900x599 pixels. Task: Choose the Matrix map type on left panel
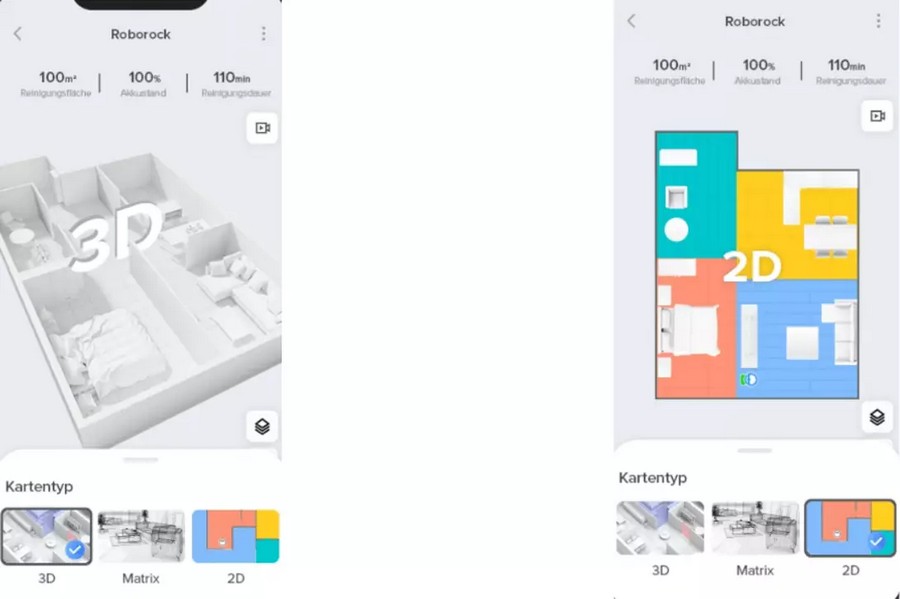point(141,536)
